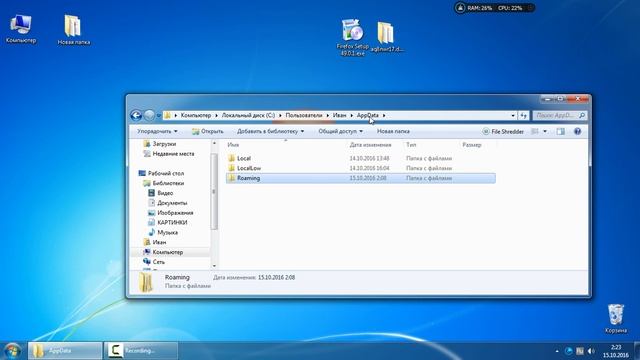
Task: Click the AppData taskbar button
Action: [x=65, y=351]
